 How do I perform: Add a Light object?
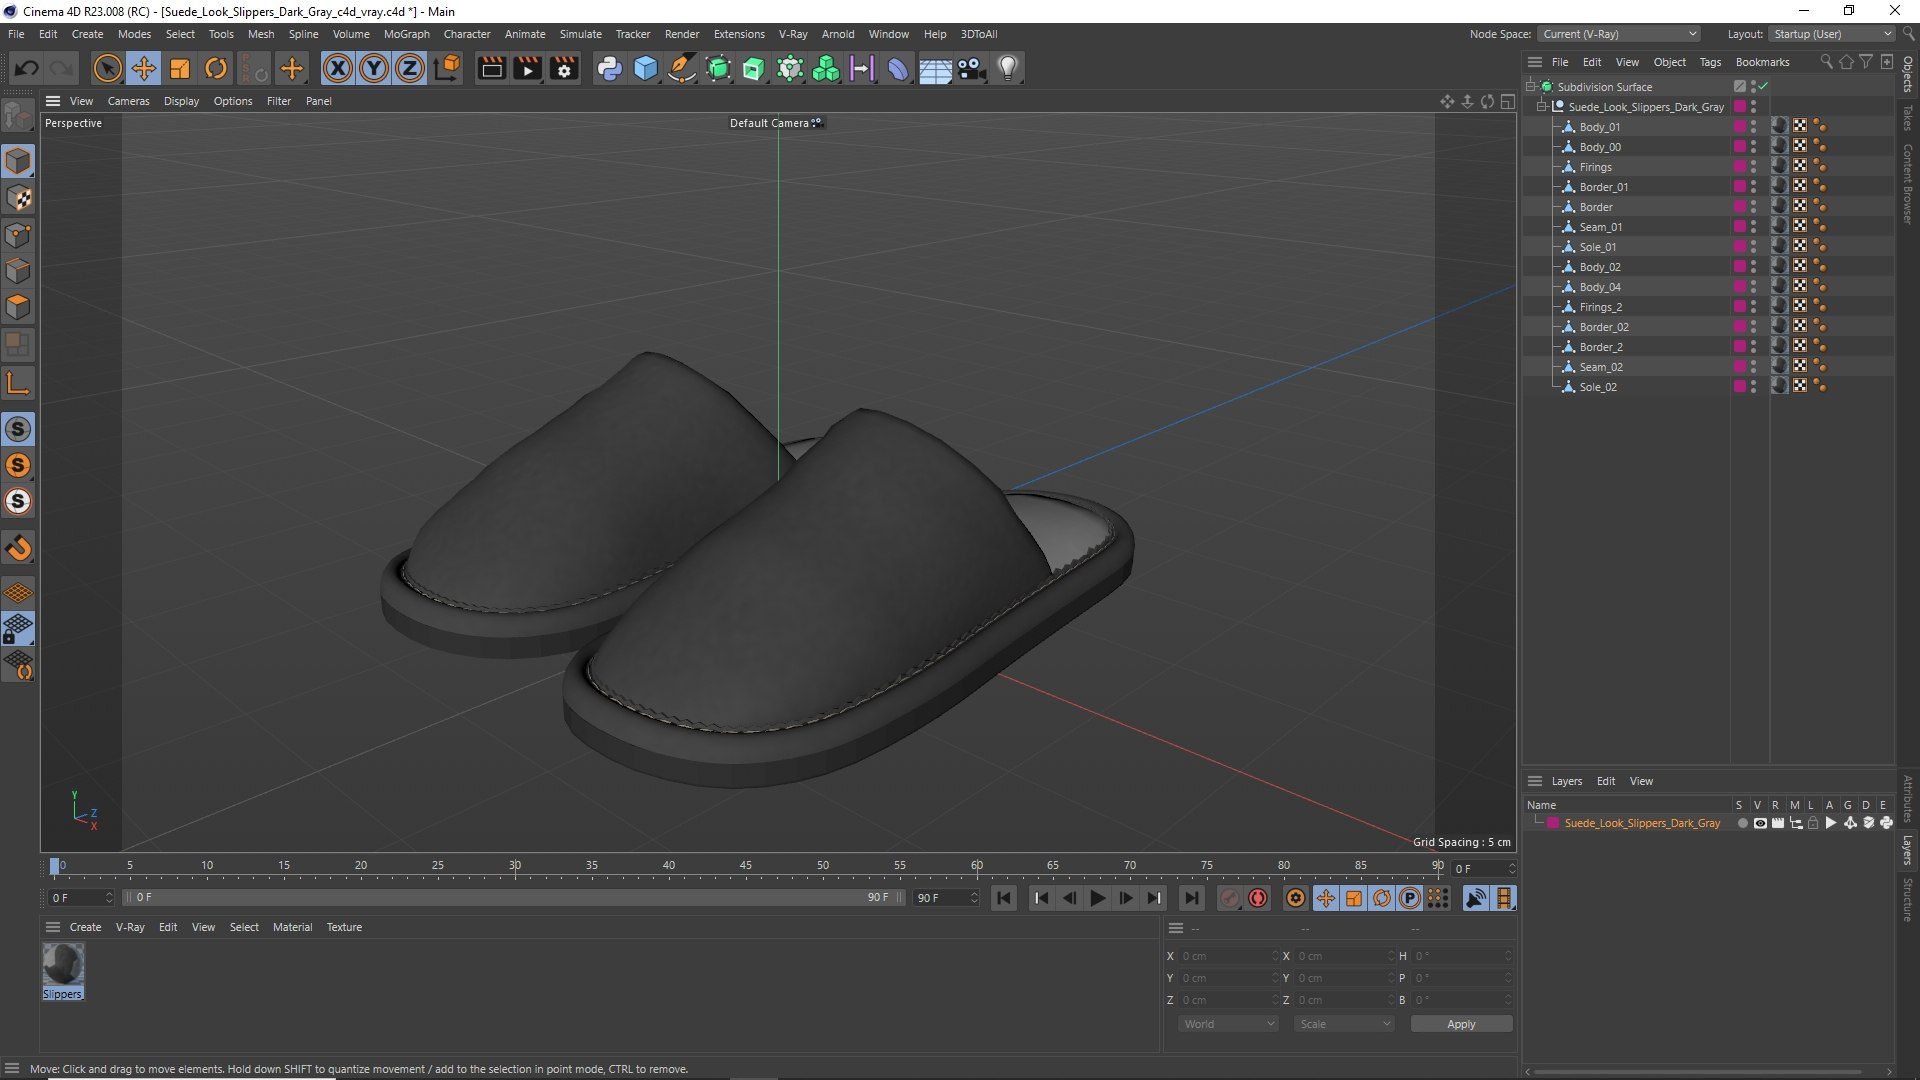[x=1008, y=68]
